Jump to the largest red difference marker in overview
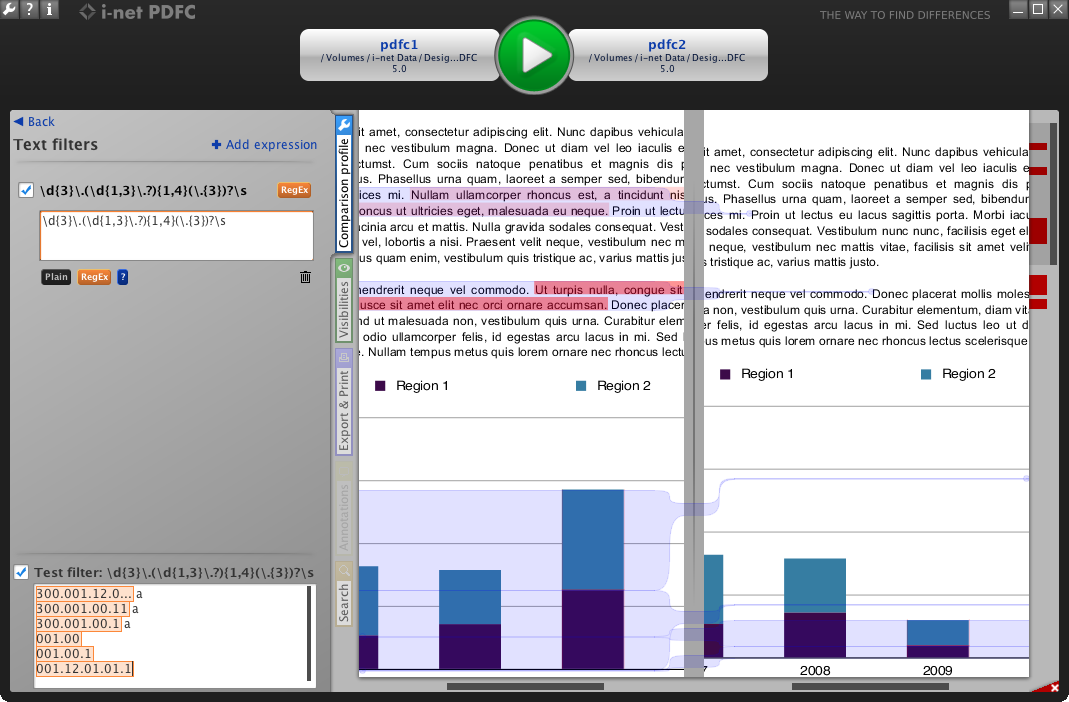 pyautogui.click(x=1038, y=230)
